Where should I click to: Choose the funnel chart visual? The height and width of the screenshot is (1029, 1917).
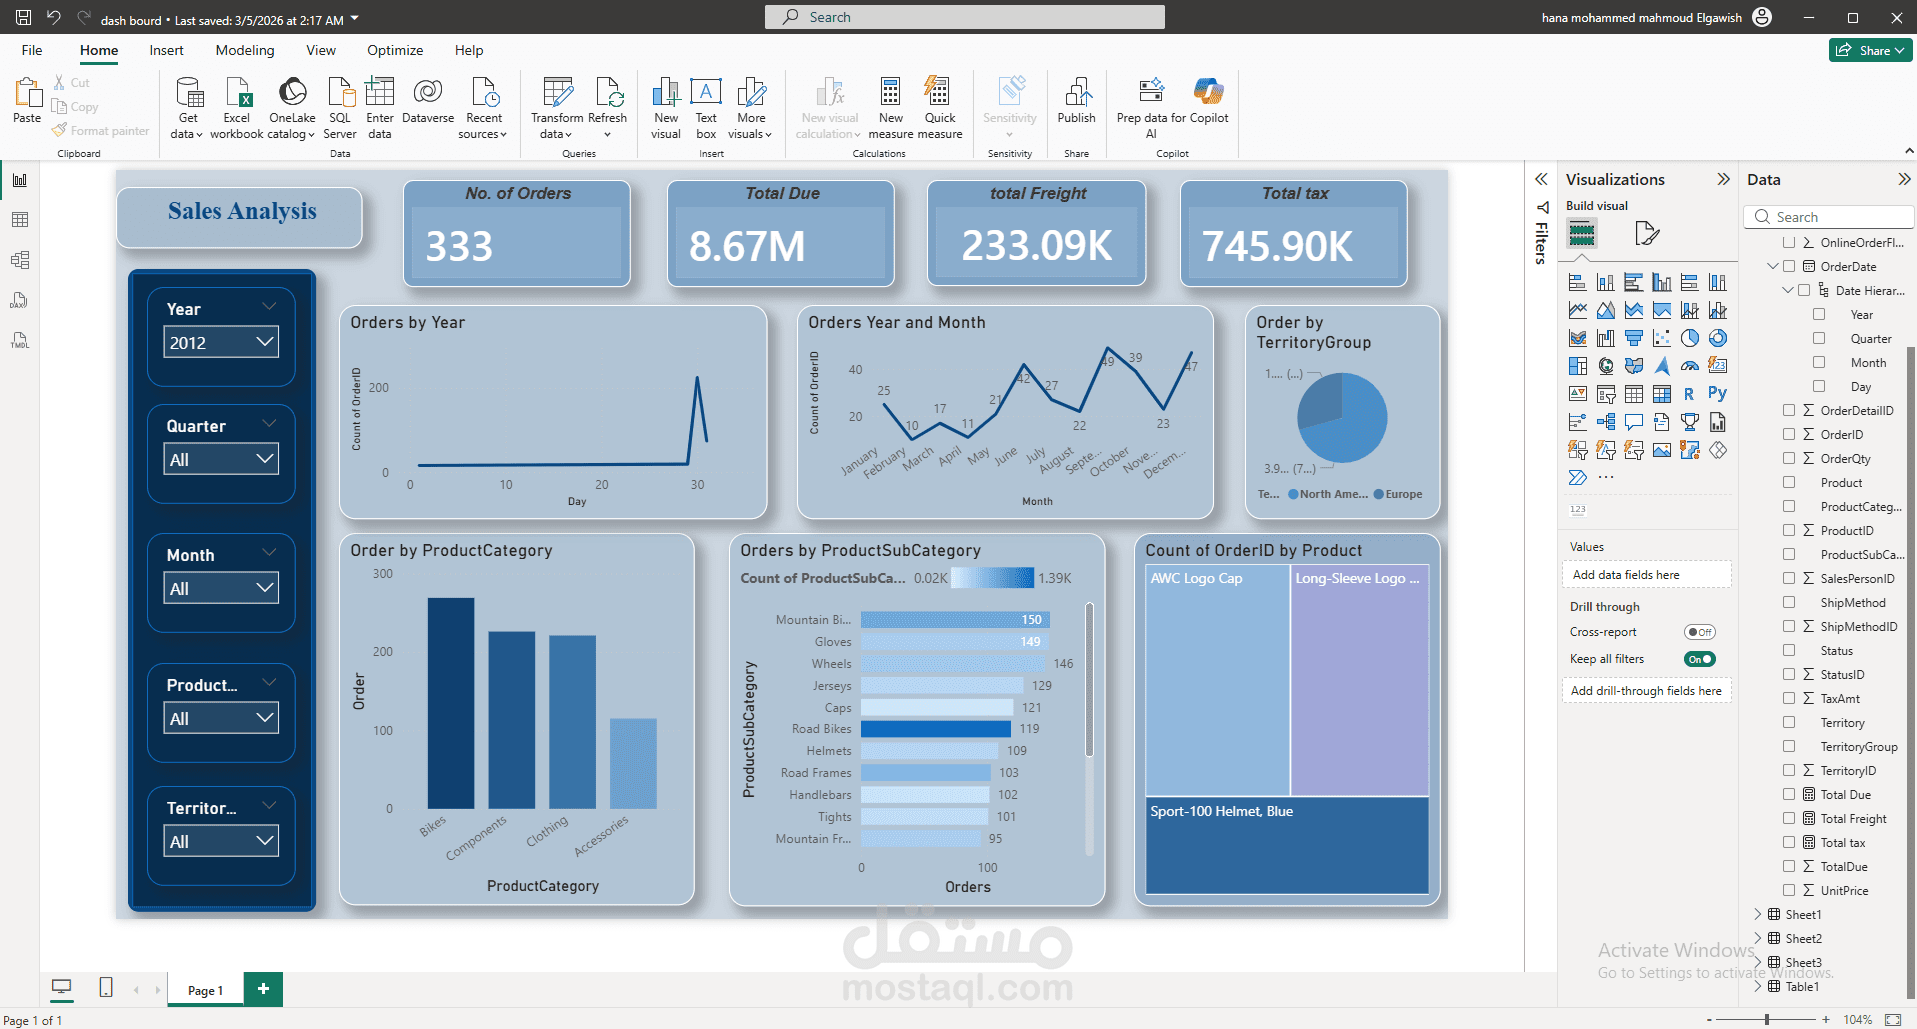pos(1634,338)
